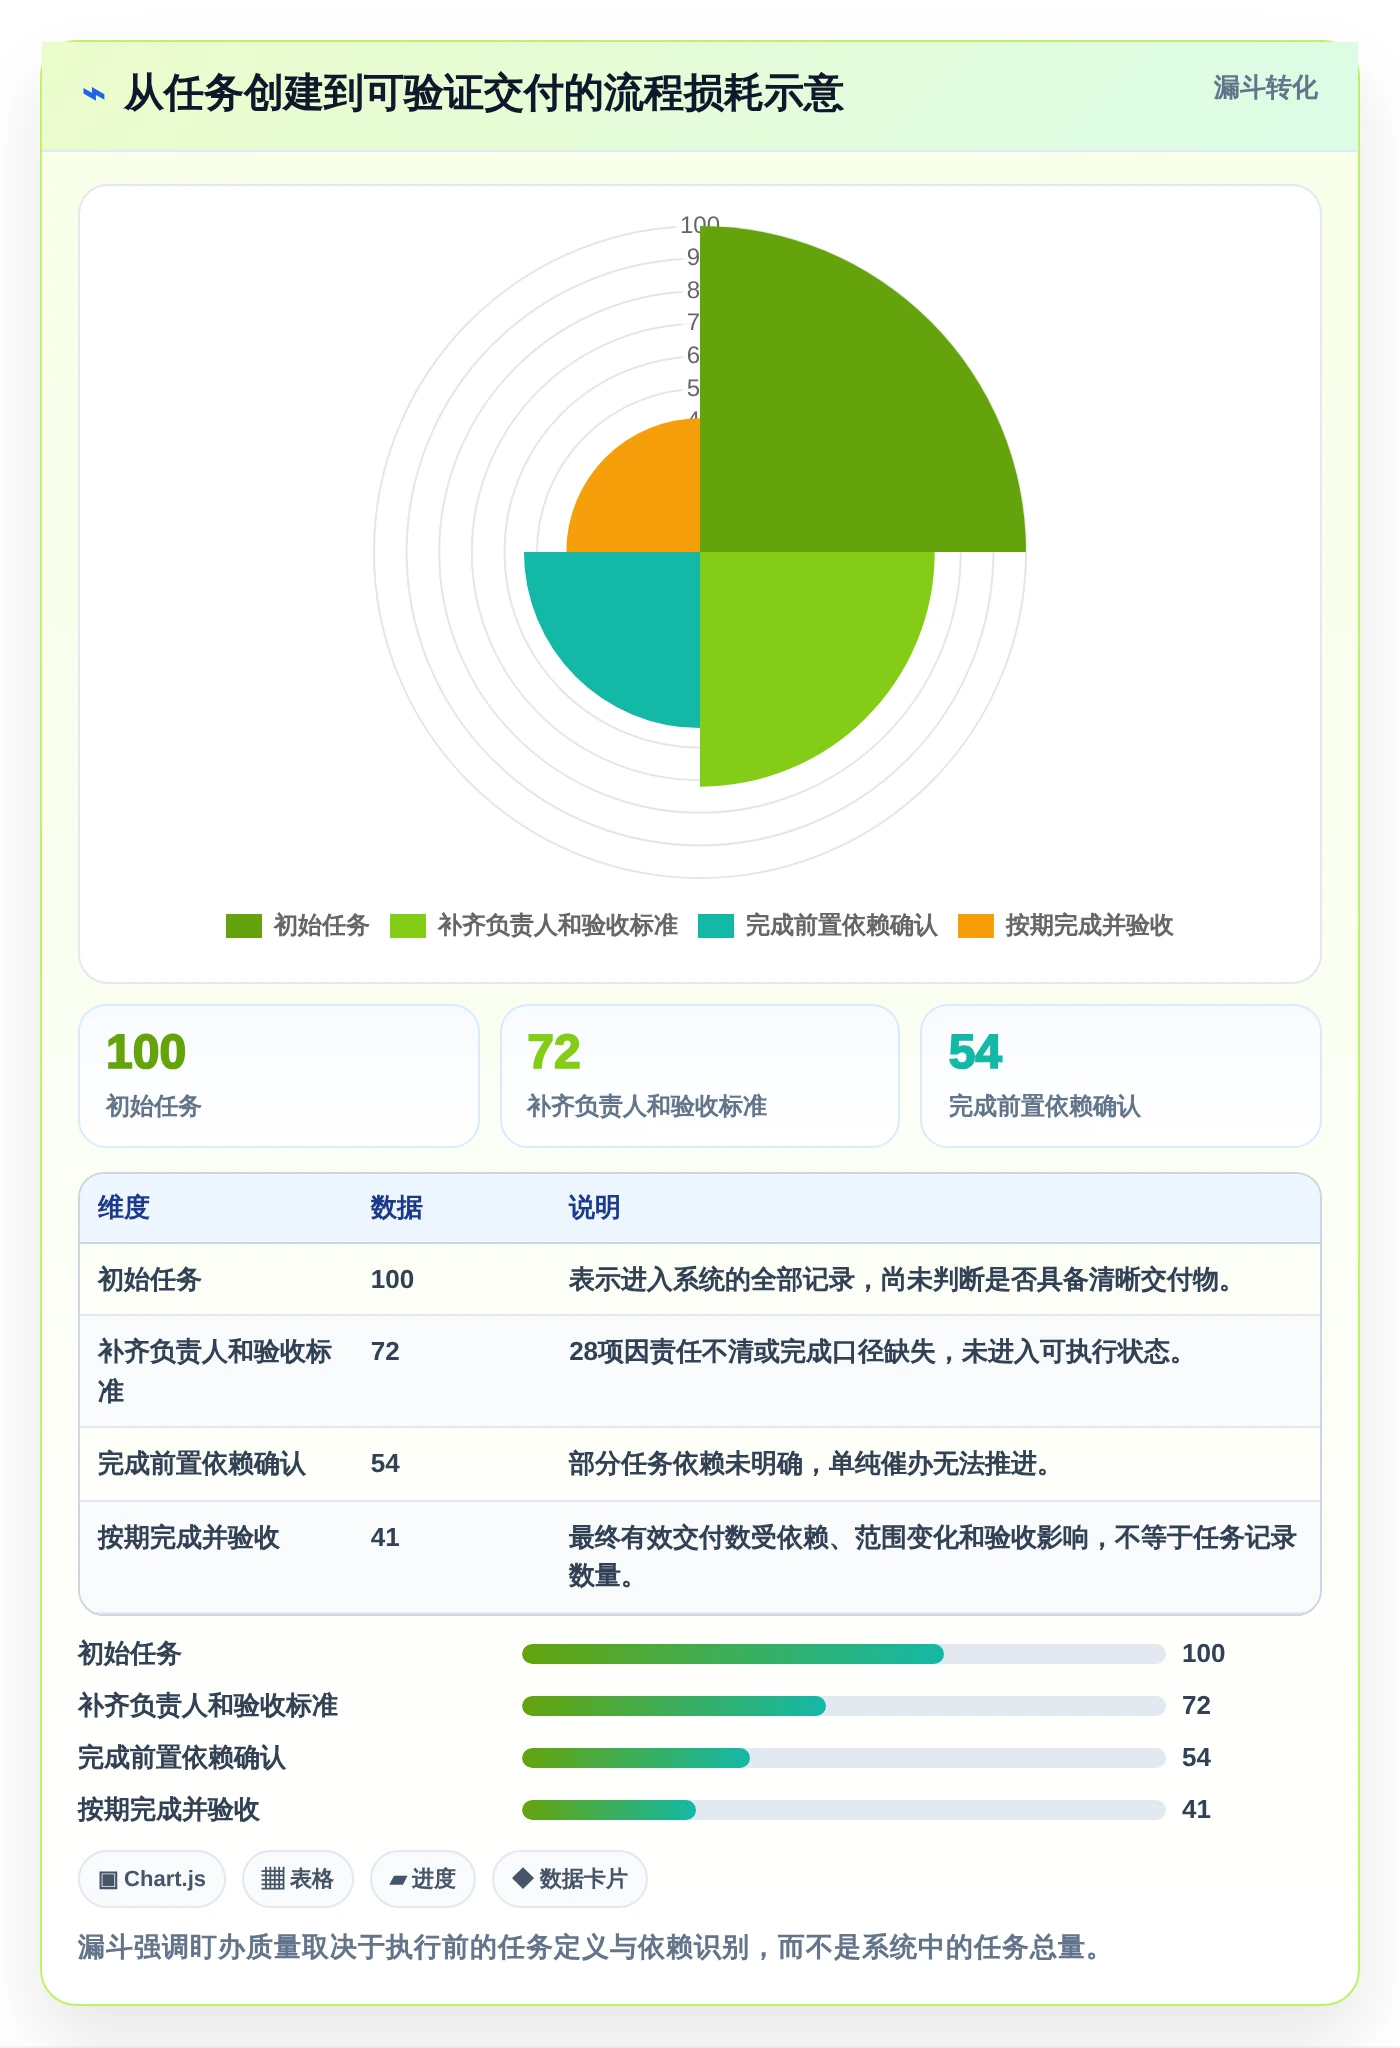Select the 100 初始任务 data card
Image resolution: width=1400 pixels, height=2048 pixels.
(279, 1076)
